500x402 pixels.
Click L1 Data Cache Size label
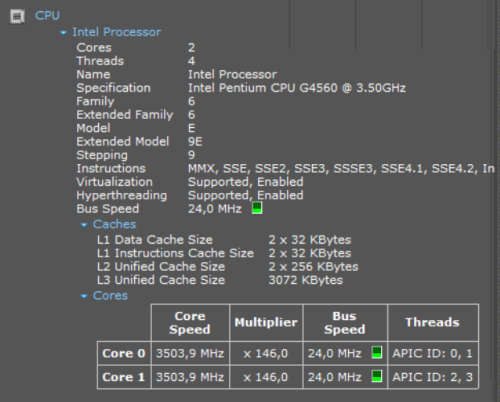(155, 240)
